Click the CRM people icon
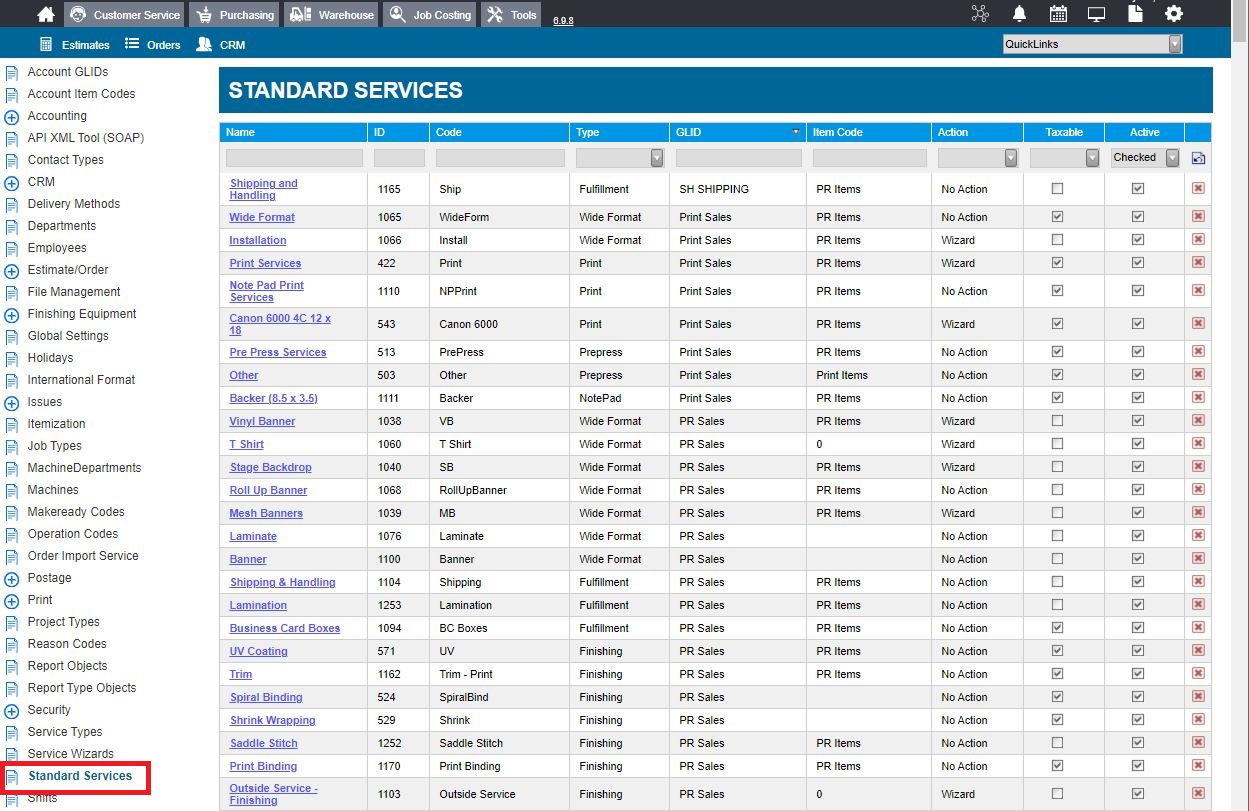The width and height of the screenshot is (1249, 811). (204, 44)
